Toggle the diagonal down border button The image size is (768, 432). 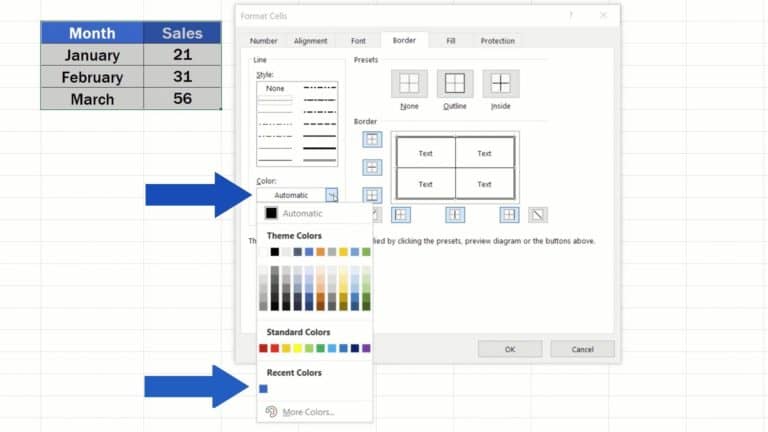(538, 214)
